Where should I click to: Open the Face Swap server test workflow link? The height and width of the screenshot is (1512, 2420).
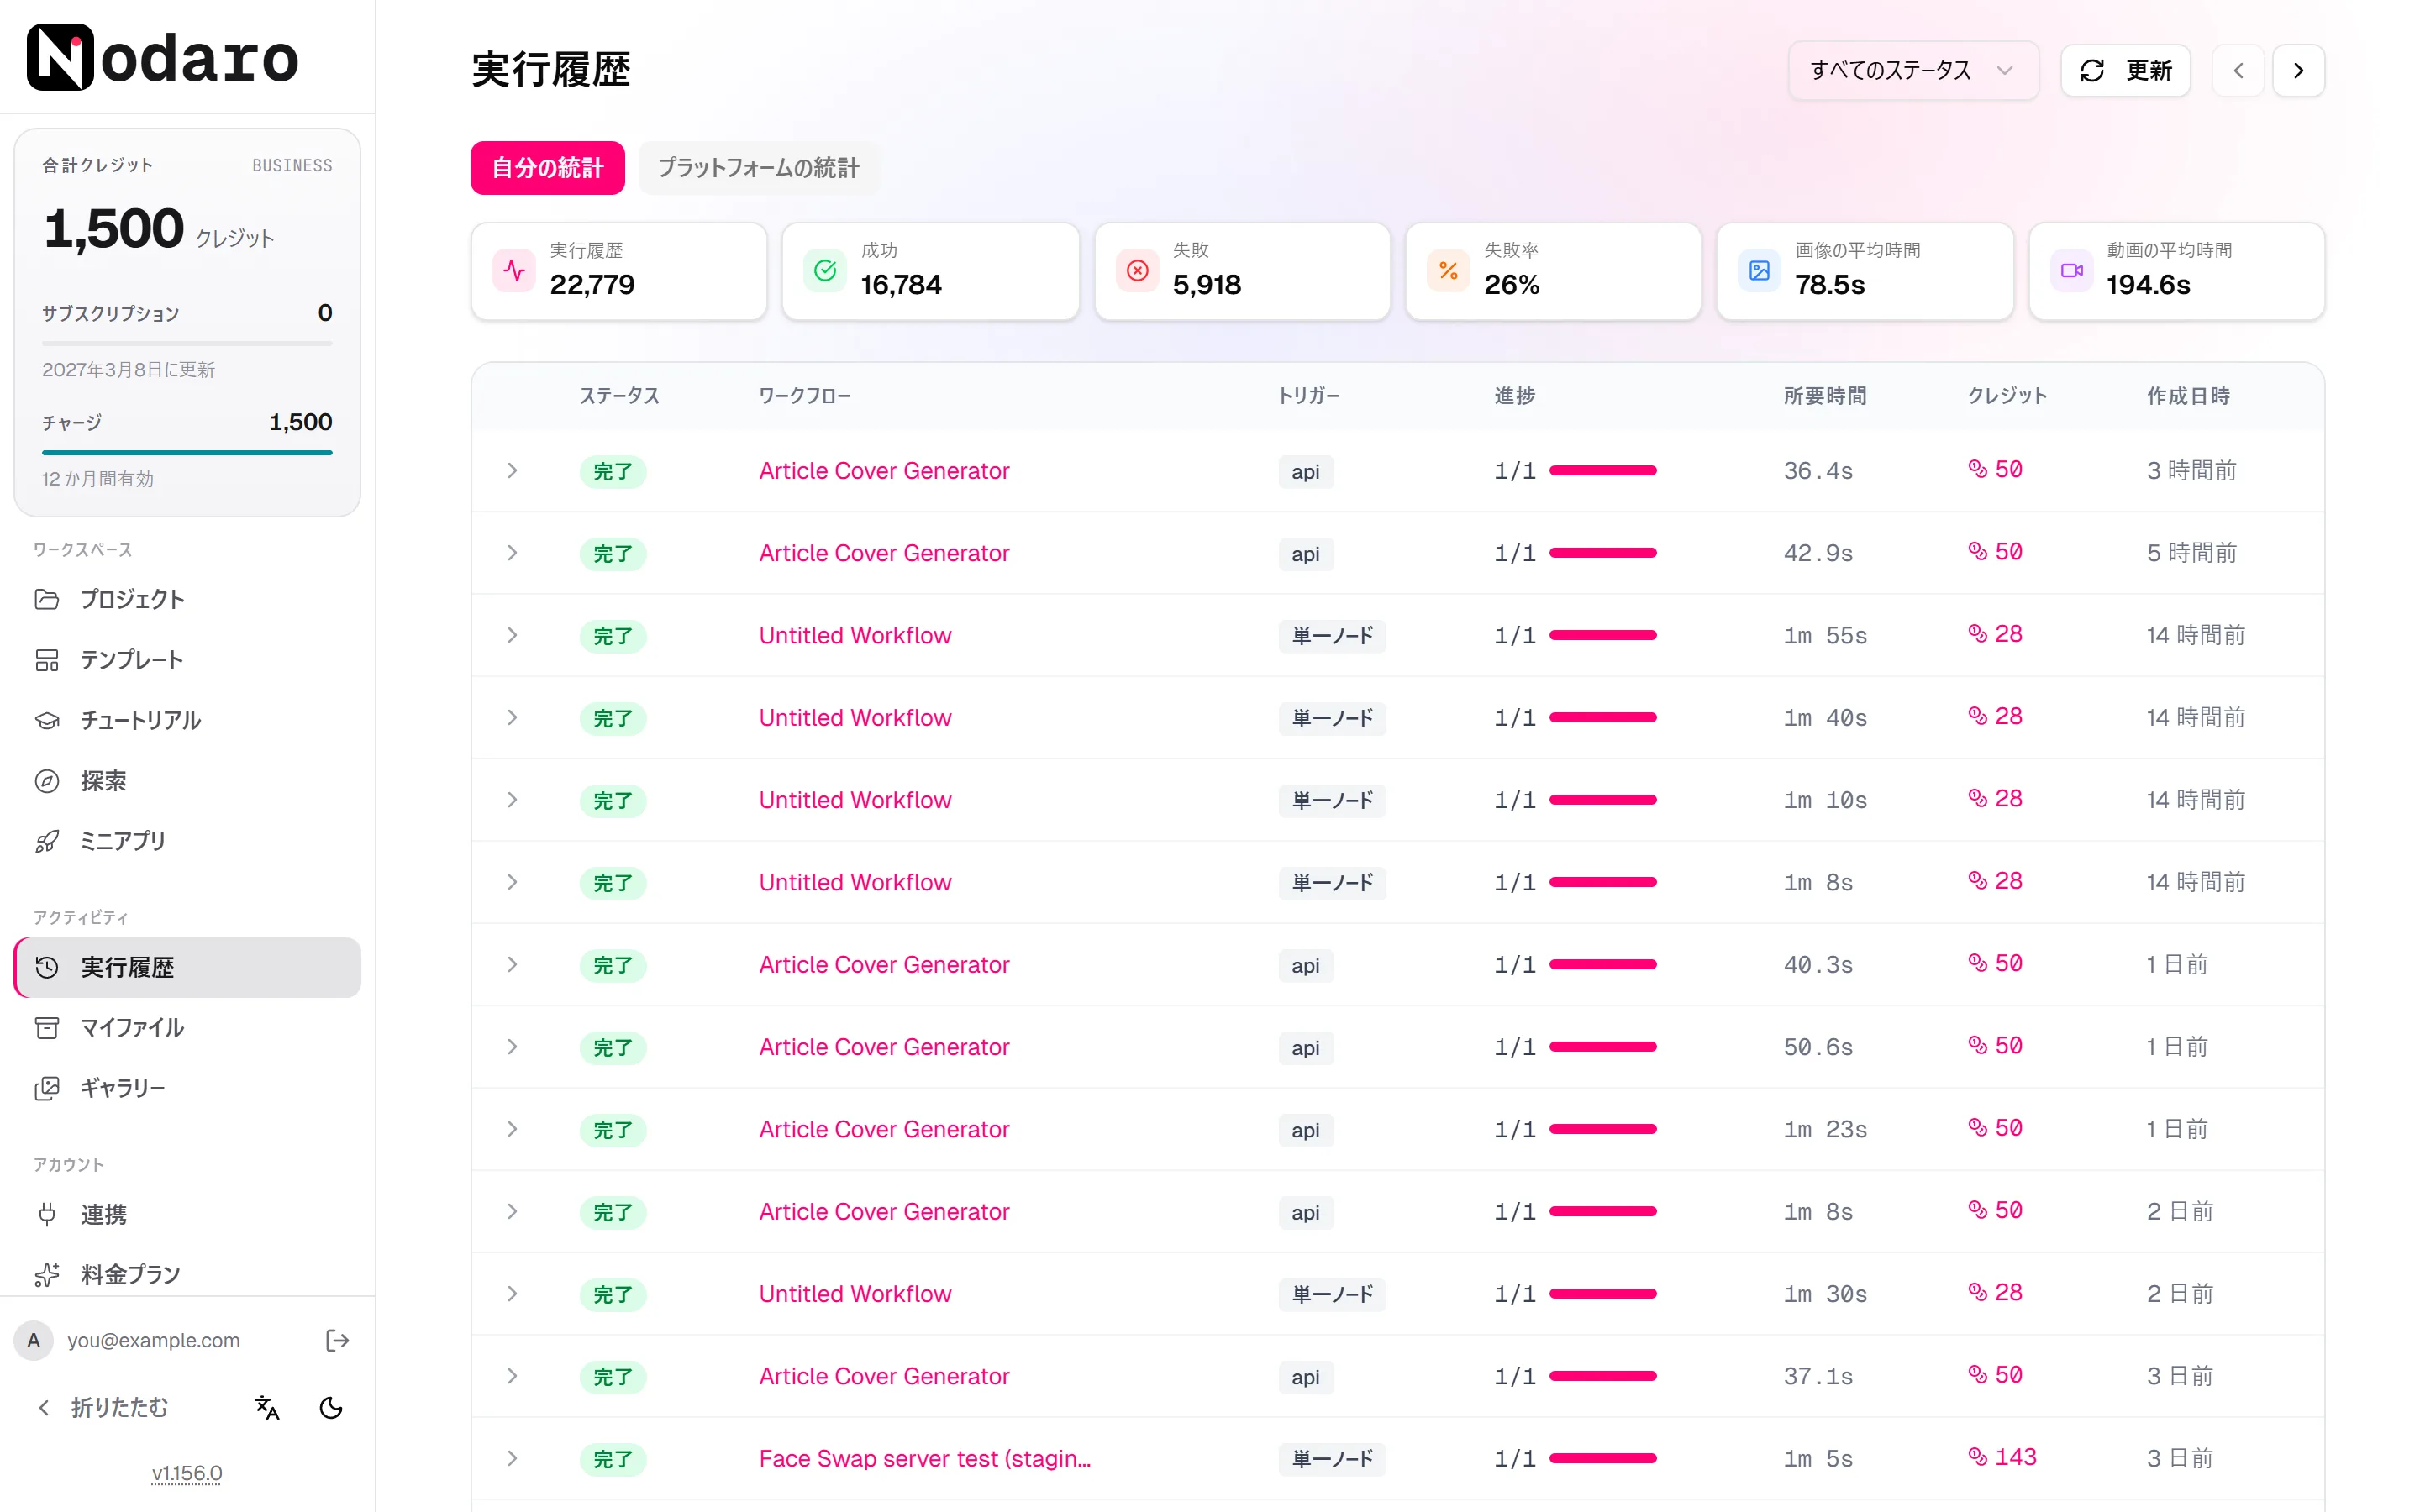pyautogui.click(x=925, y=1459)
